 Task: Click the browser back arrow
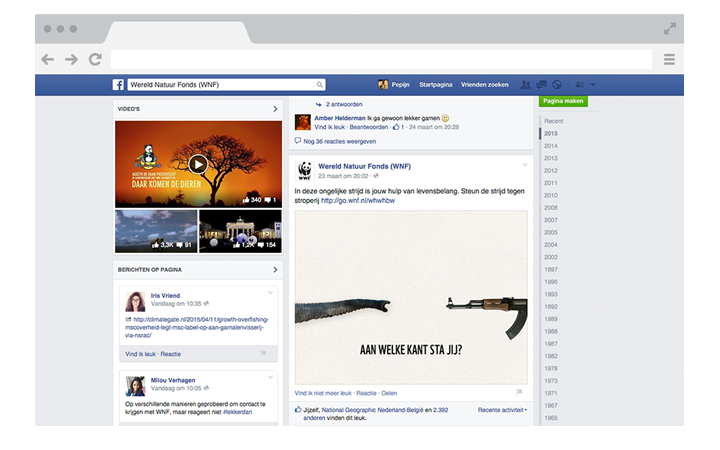(x=48, y=59)
